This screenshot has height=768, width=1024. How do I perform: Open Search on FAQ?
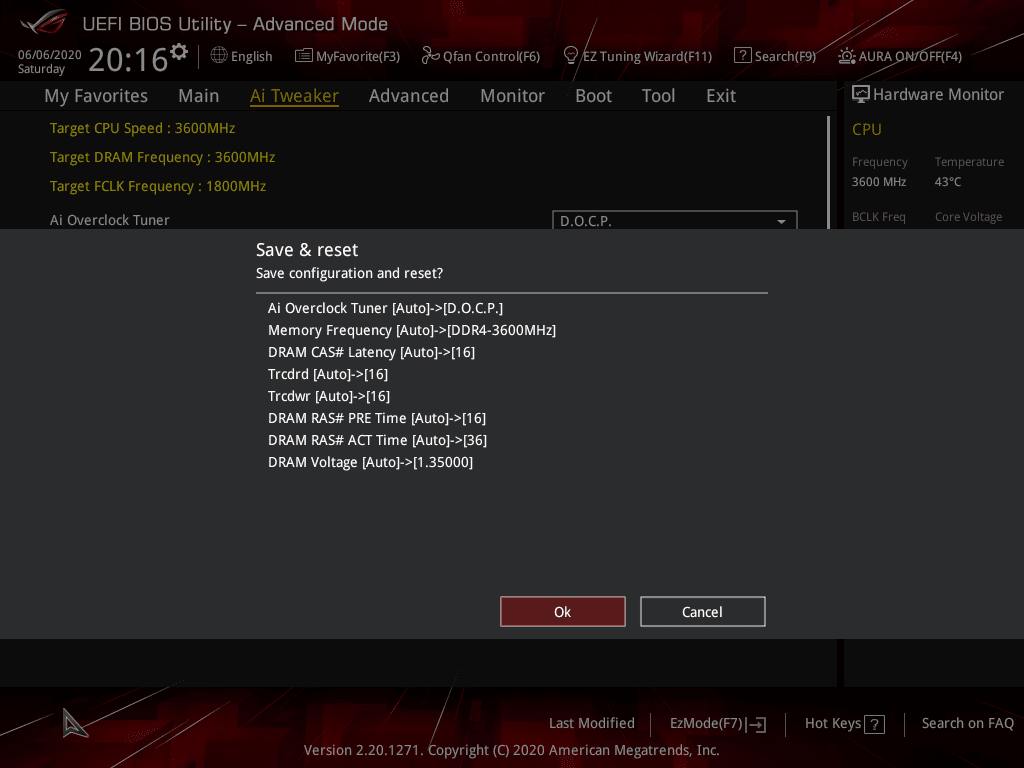(967, 724)
